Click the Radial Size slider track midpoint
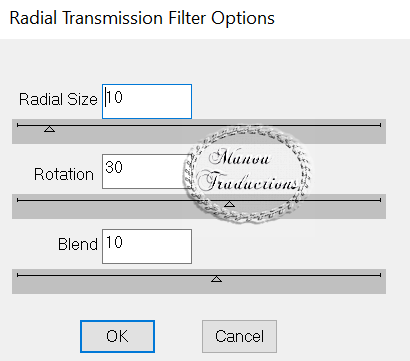This screenshot has width=410, height=361. tap(199, 125)
